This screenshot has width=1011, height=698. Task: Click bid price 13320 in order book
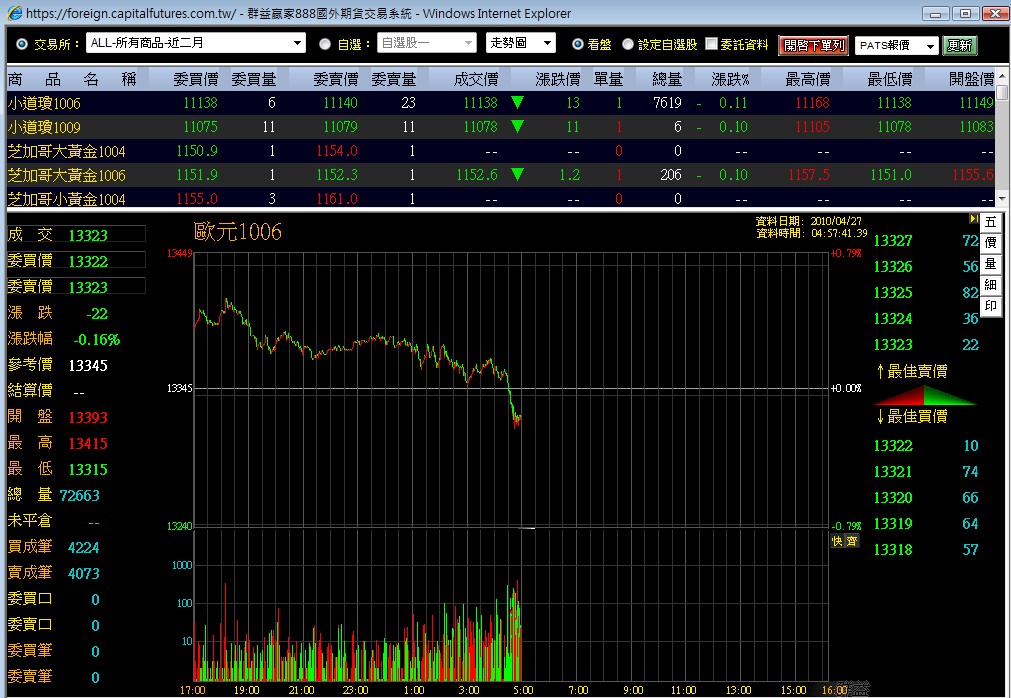893,498
